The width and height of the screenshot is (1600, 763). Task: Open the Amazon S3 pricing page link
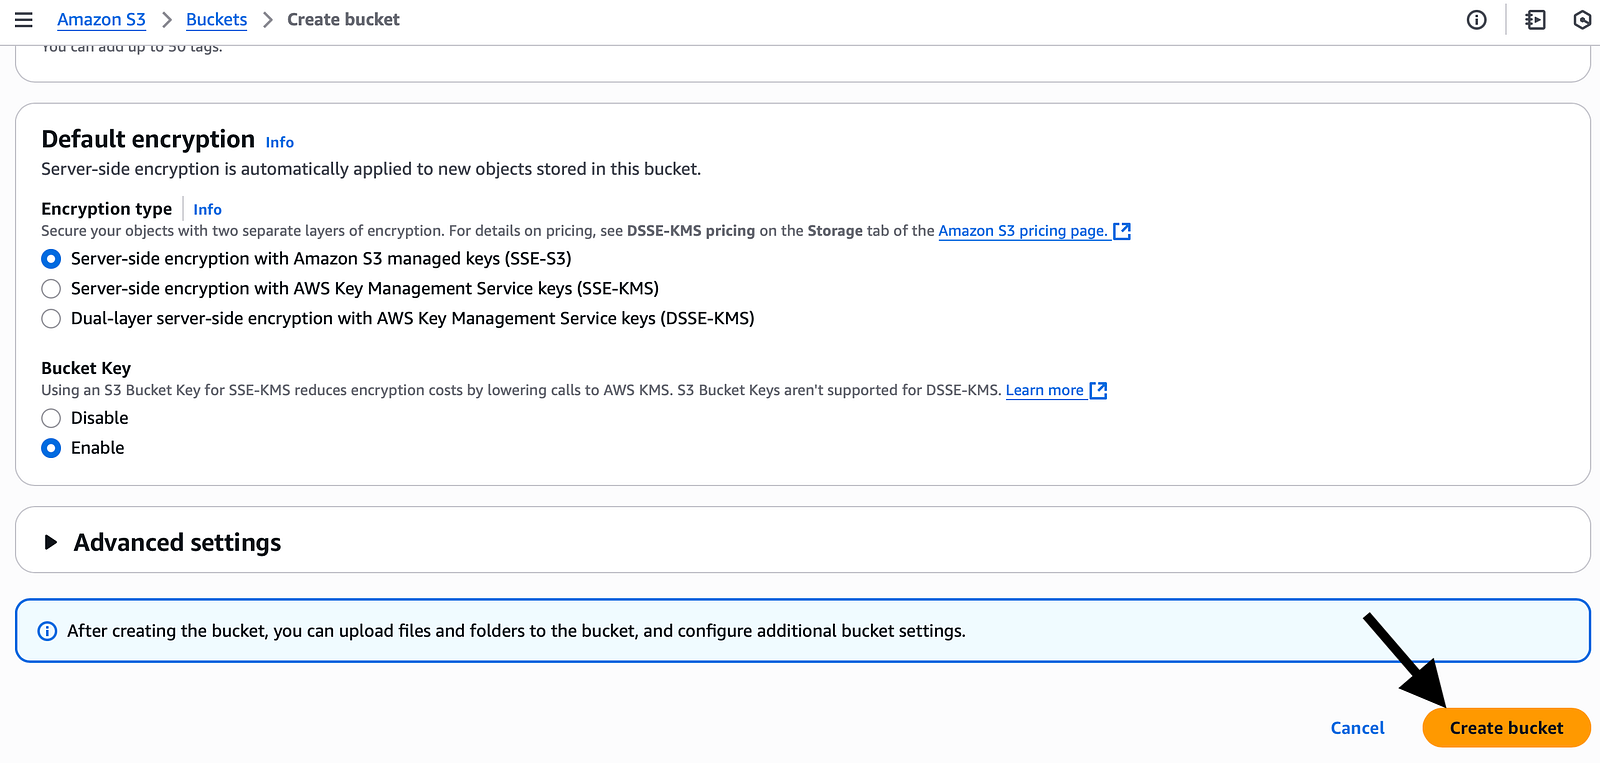(x=1022, y=231)
